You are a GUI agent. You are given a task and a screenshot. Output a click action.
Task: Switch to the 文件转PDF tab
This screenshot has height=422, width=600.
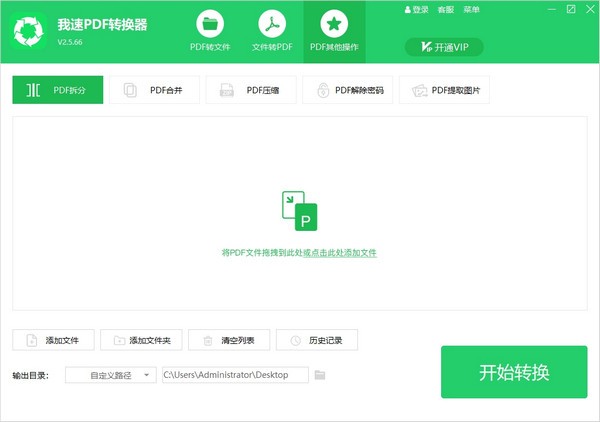[x=270, y=31]
